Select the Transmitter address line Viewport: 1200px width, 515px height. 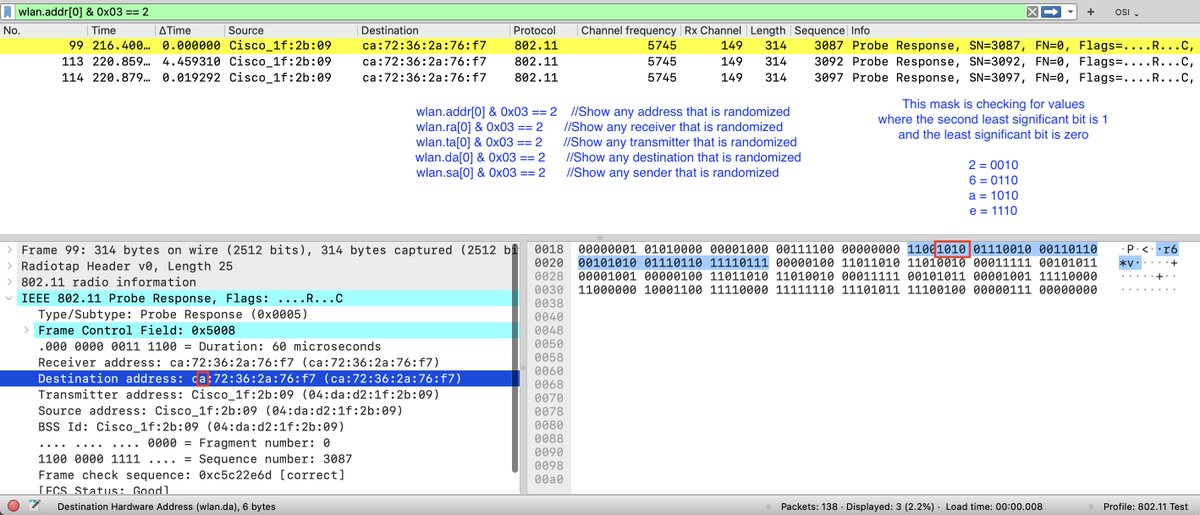click(x=260, y=394)
